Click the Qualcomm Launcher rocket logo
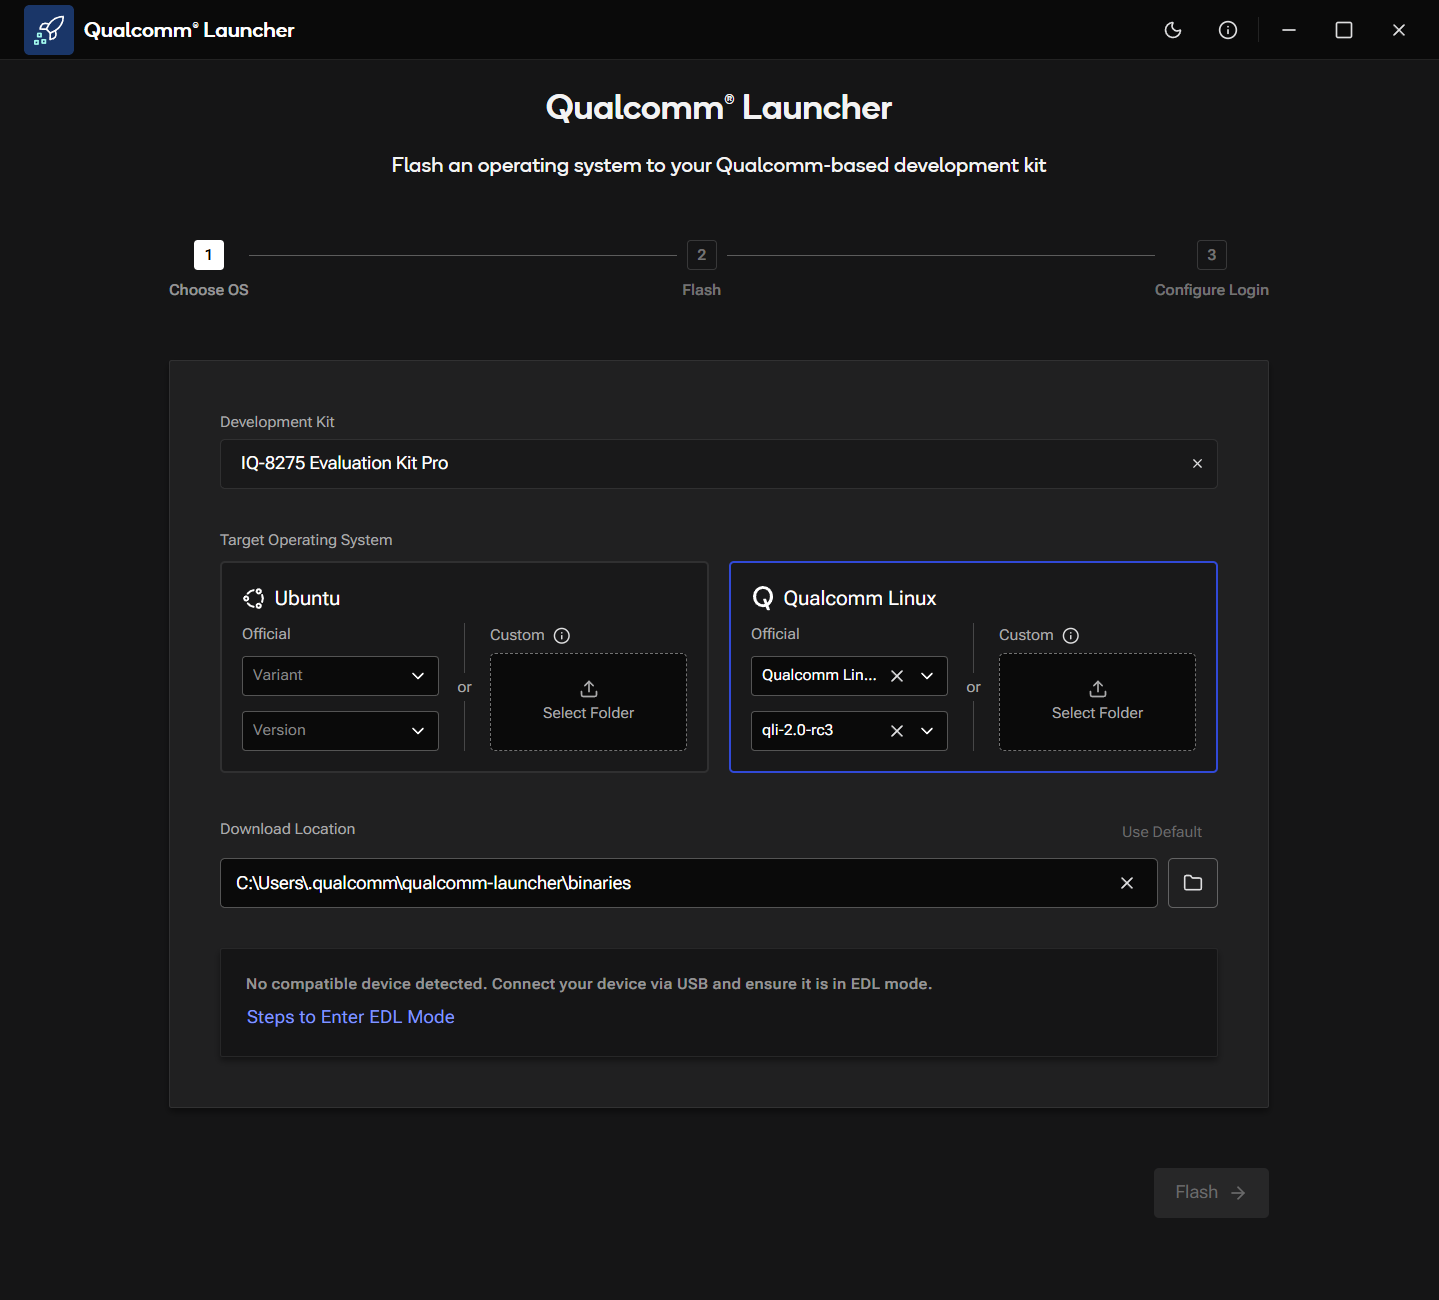Image resolution: width=1439 pixels, height=1300 pixels. point(49,30)
